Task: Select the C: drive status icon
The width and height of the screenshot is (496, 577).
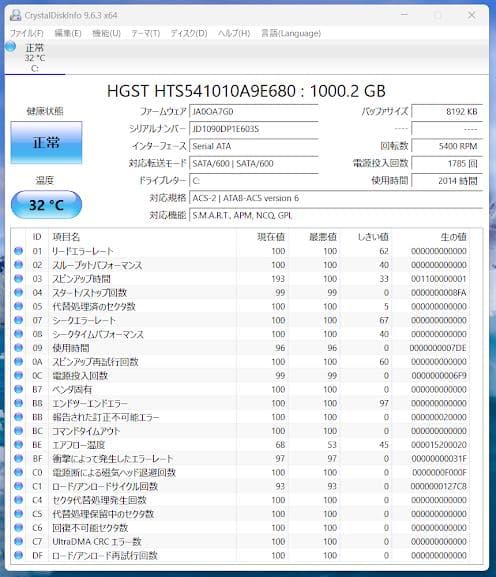Action: (x=11, y=47)
